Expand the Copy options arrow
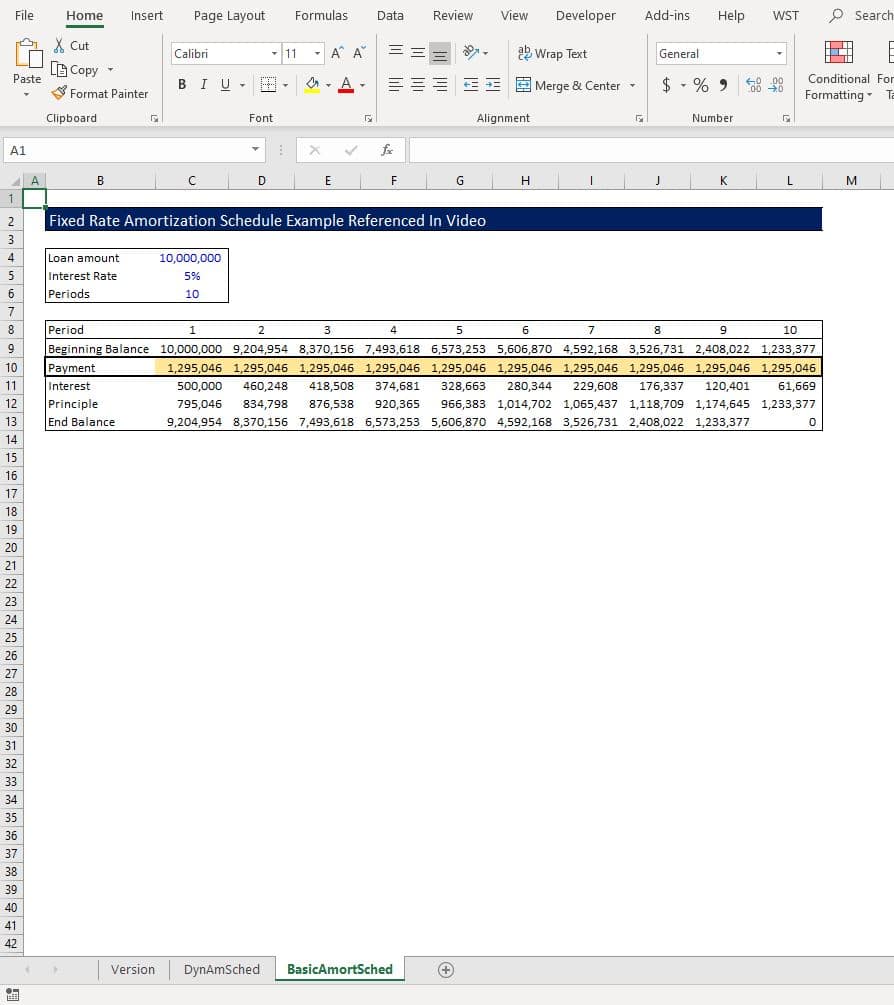Image resolution: width=894 pixels, height=1005 pixels. [110, 69]
